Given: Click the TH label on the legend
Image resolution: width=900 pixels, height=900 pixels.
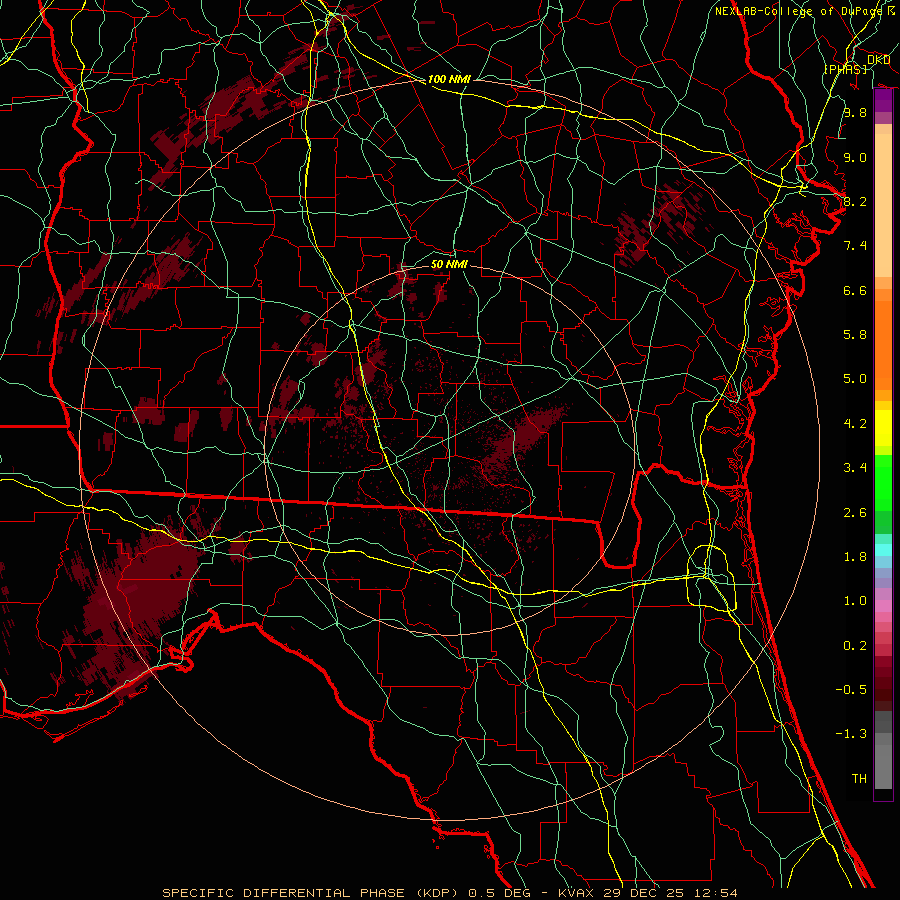Looking at the screenshot, I should tap(858, 778).
